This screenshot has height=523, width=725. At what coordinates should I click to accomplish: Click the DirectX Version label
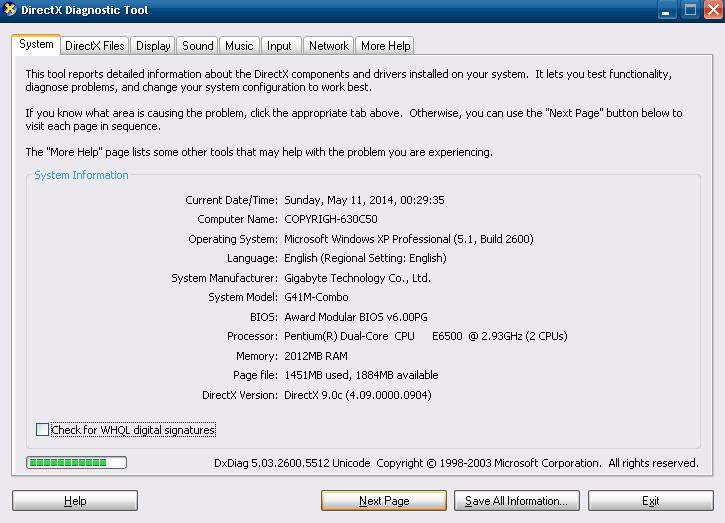[240, 395]
